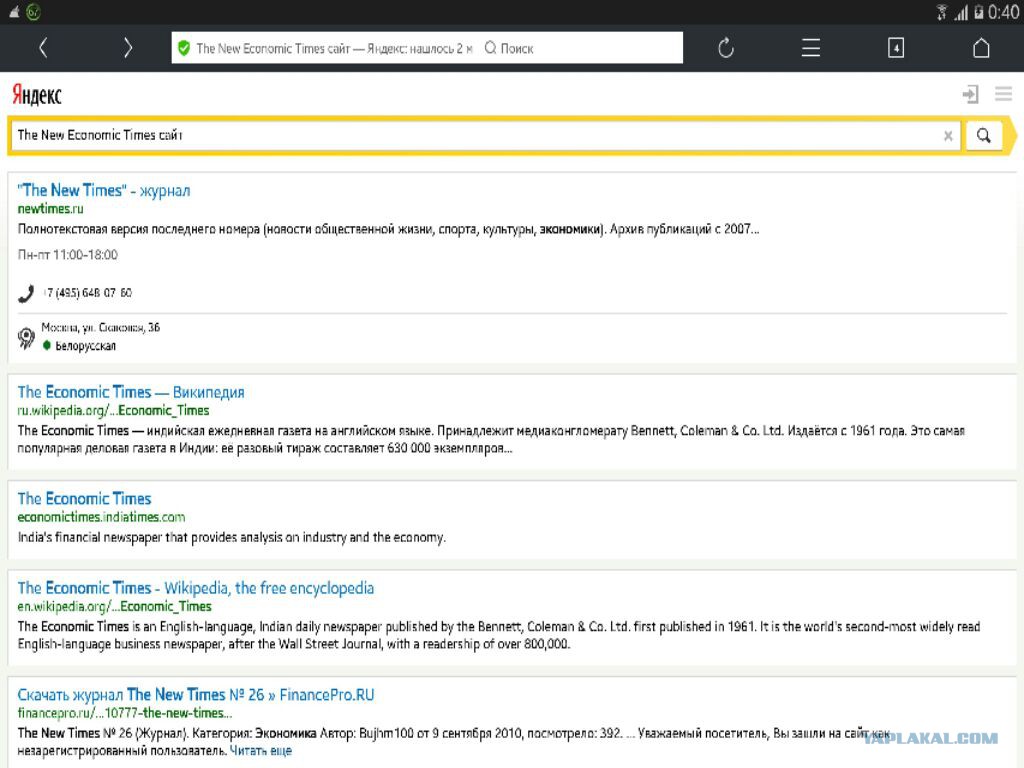
Task: Tap the Белорусская metro station label
Action: click(x=85, y=345)
